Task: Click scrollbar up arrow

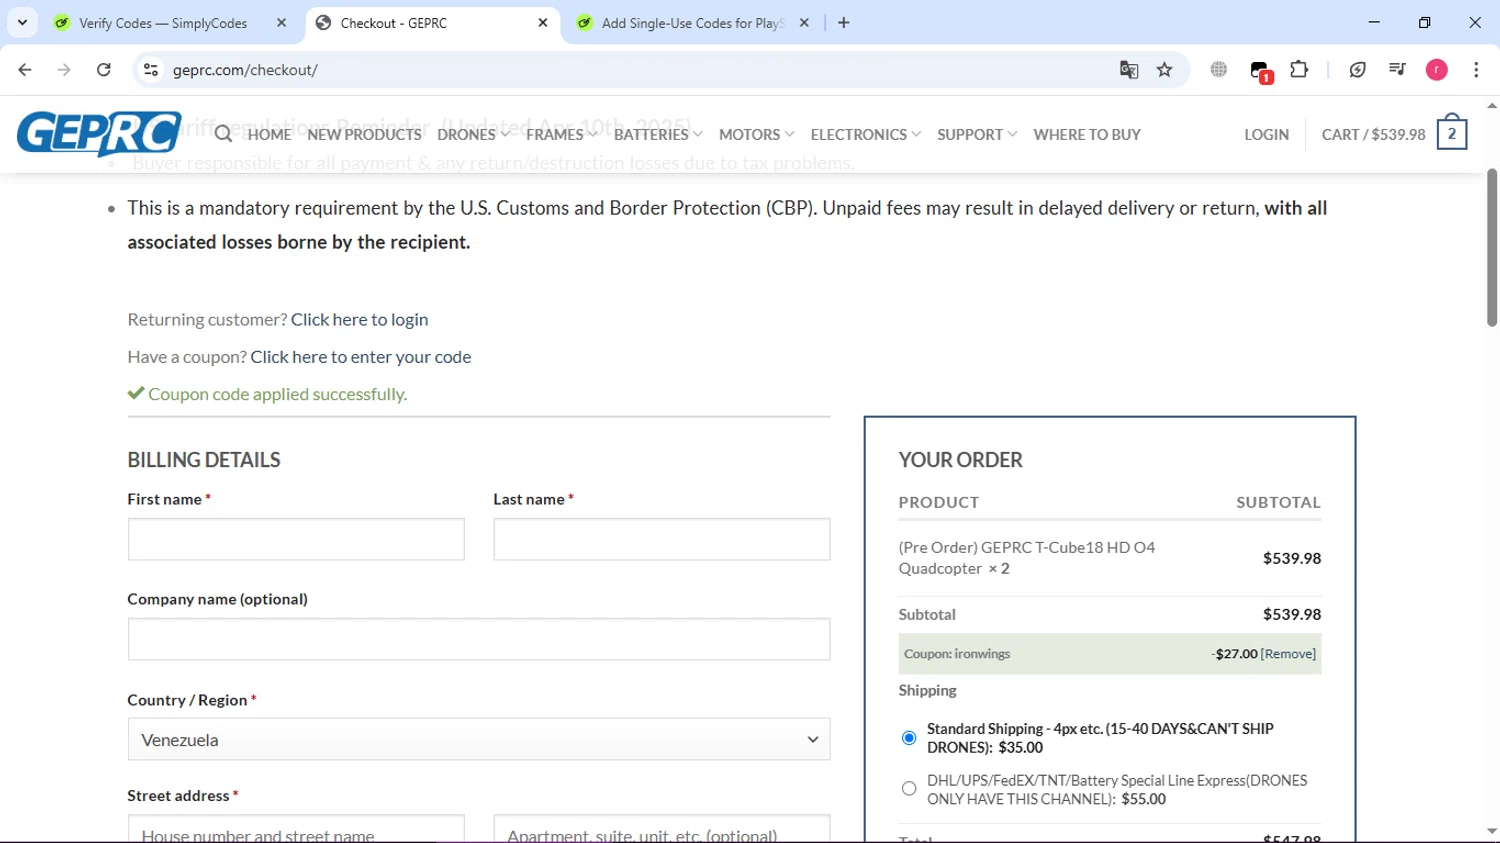Action: [x=1492, y=105]
